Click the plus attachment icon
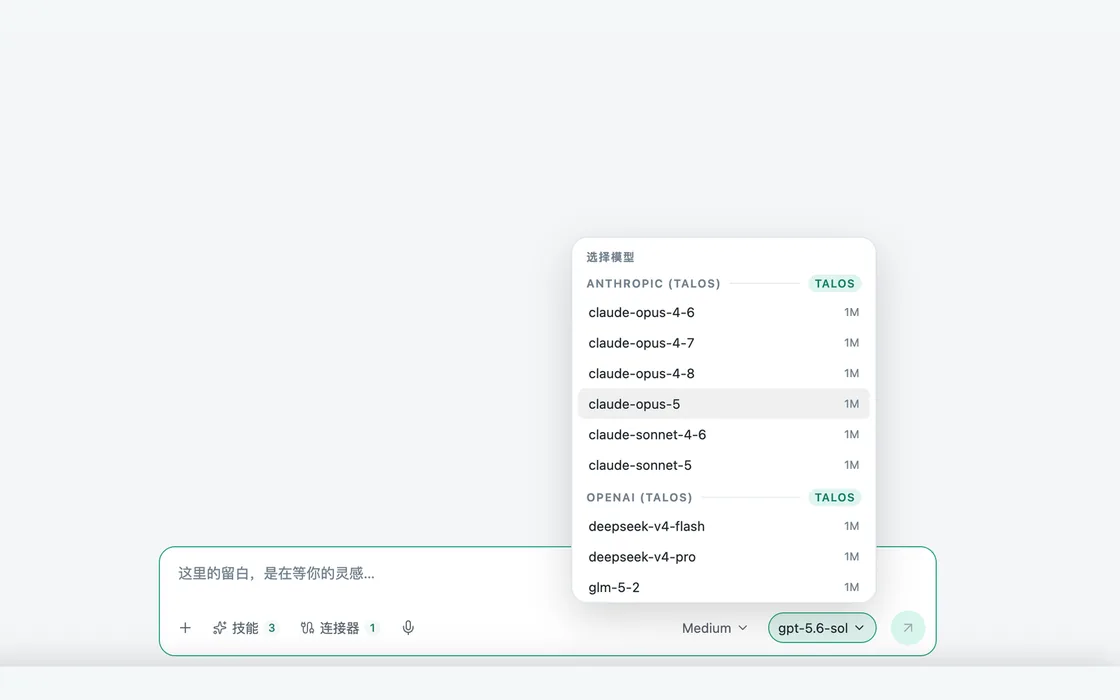 click(185, 628)
